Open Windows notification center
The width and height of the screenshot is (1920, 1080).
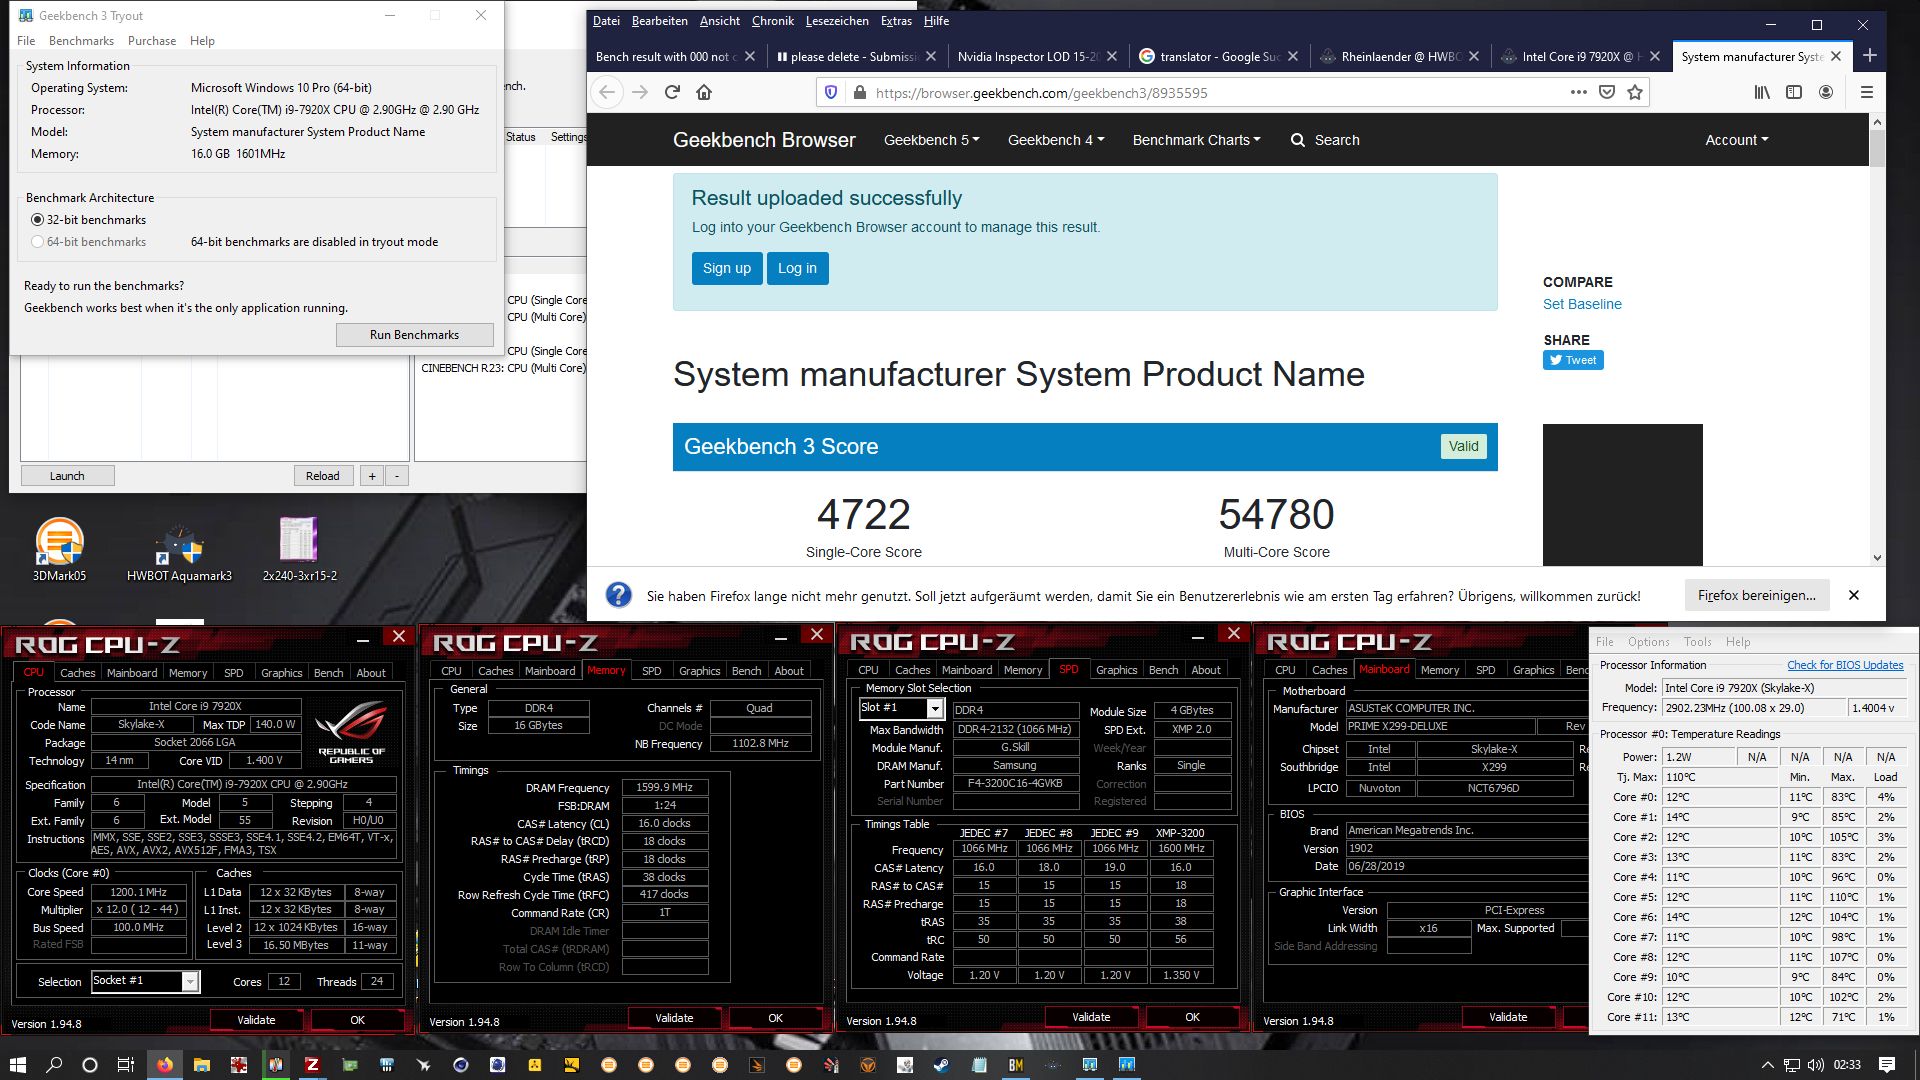[1887, 1065]
